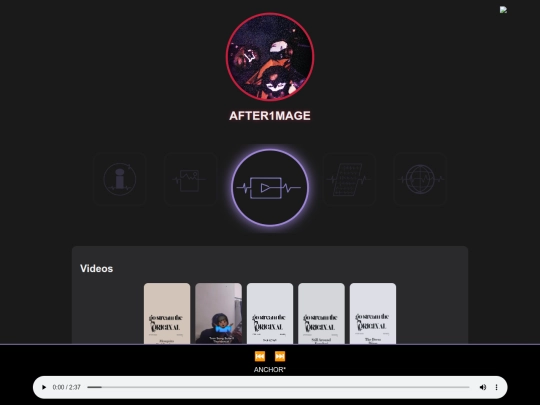
Task: Skip to the previous track
Action: (260, 356)
